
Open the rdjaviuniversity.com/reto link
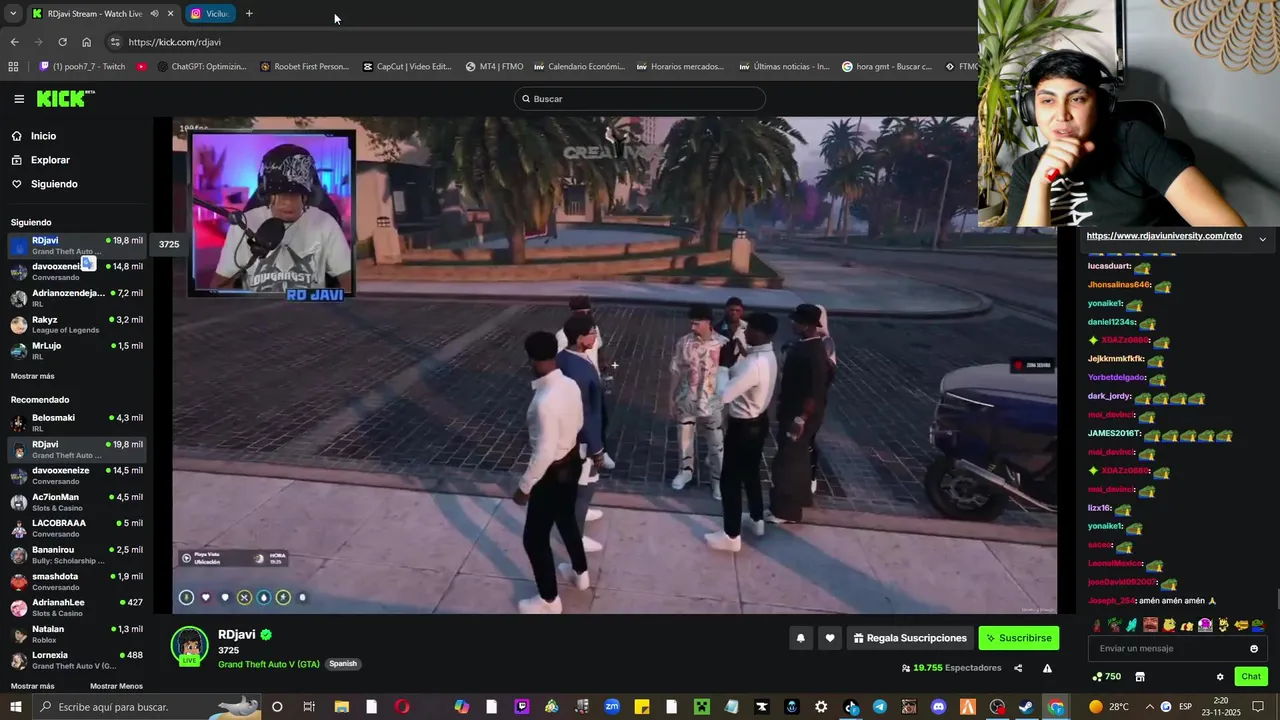pos(1164,236)
